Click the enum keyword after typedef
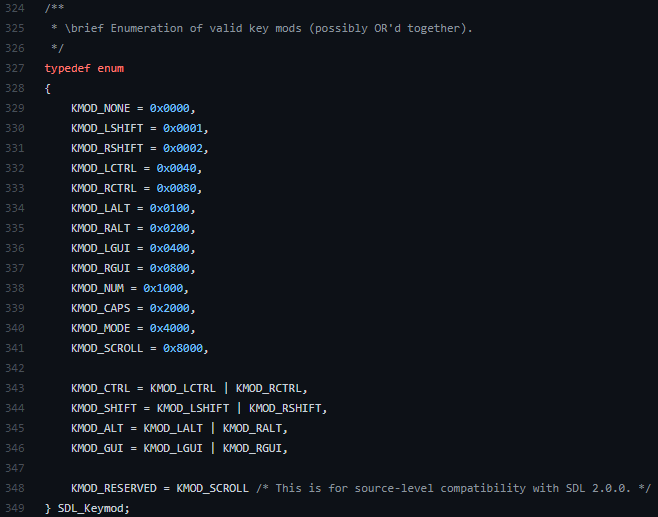The width and height of the screenshot is (658, 517). tap(110, 68)
